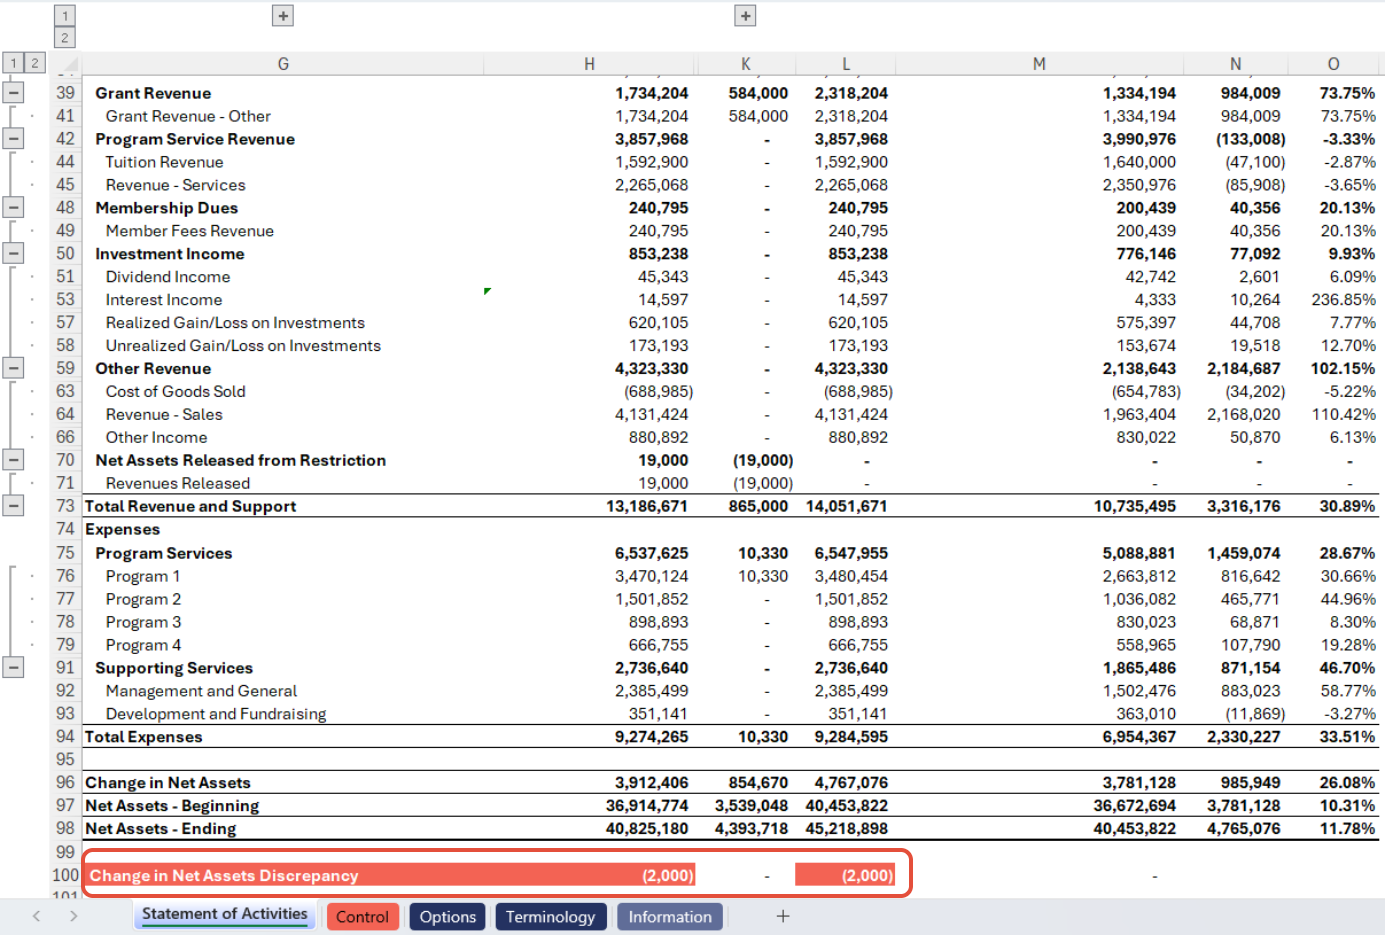Select row 94 header
This screenshot has width=1385, height=935.
coord(66,737)
